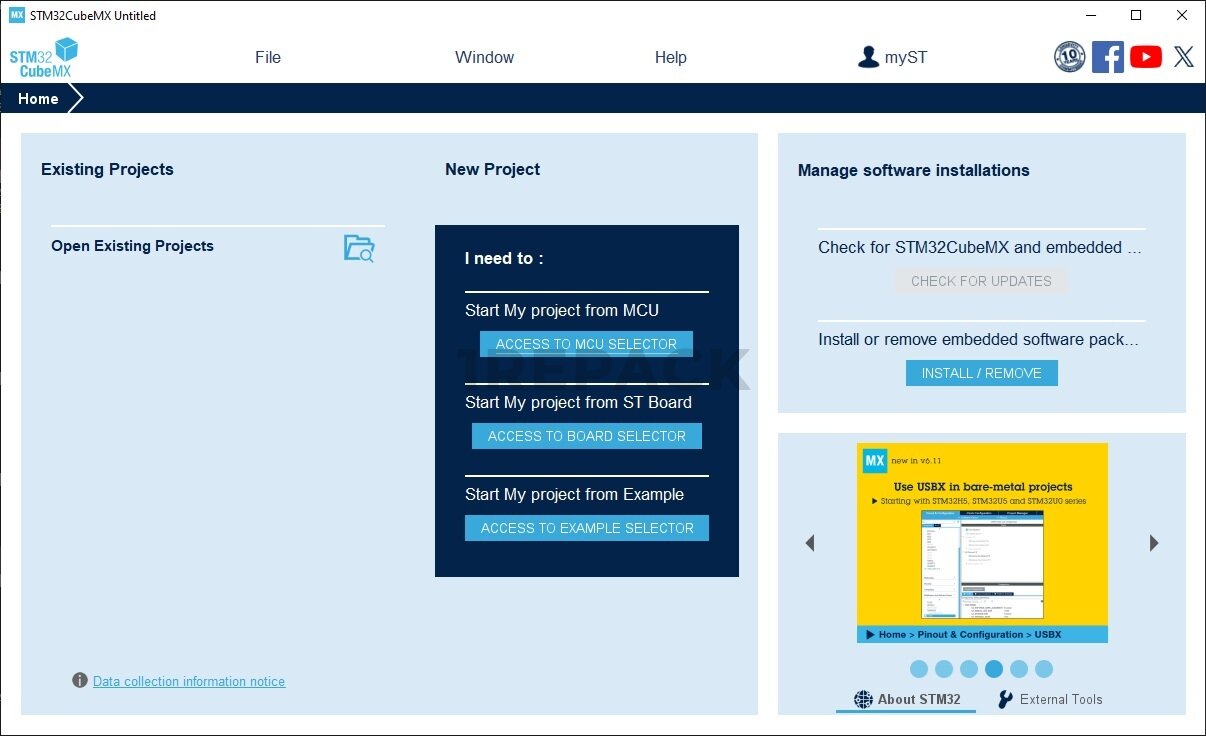Image resolution: width=1206 pixels, height=736 pixels.
Task: Click the STM32CubeMX logo
Action: point(44,57)
